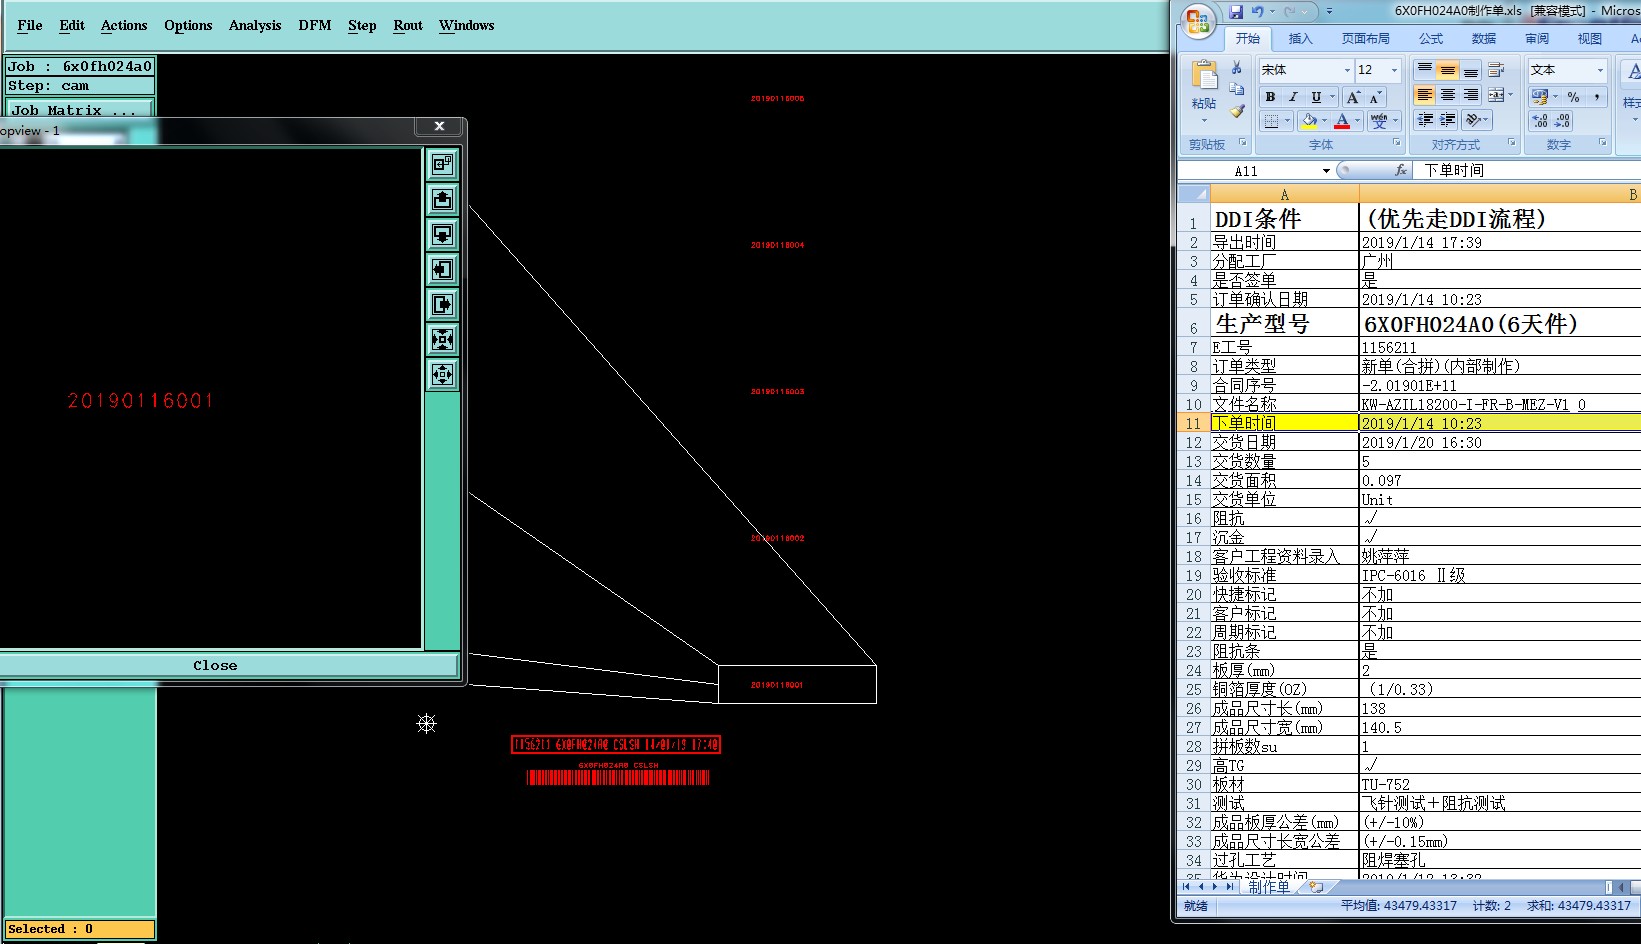The width and height of the screenshot is (1641, 944).
Task: Open the font size dropdown showing 12
Action: click(1394, 70)
